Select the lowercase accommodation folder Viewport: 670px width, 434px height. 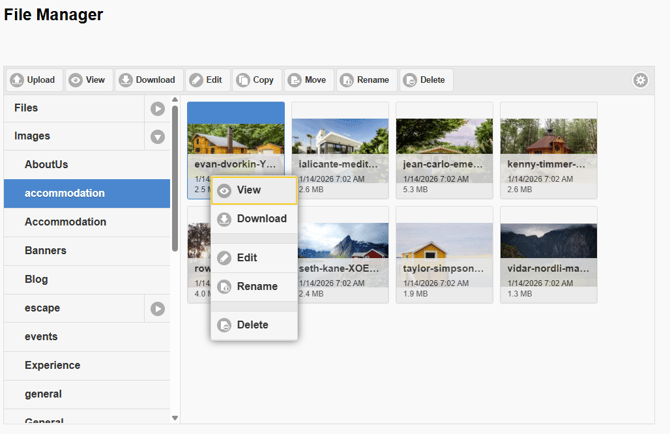[x=87, y=193]
